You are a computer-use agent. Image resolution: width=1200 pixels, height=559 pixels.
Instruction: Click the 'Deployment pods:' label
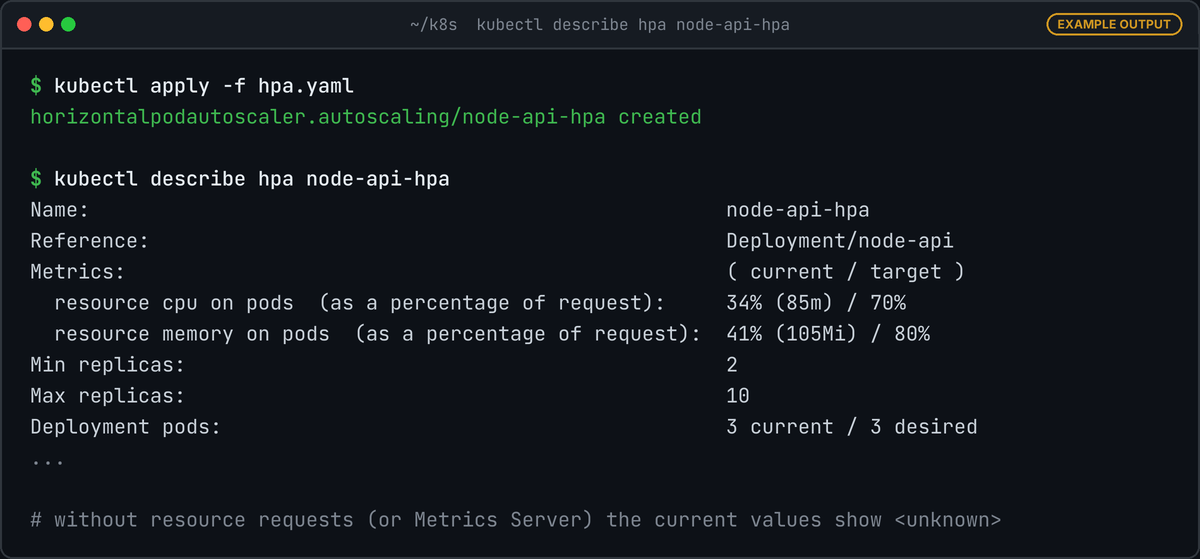tap(126, 427)
